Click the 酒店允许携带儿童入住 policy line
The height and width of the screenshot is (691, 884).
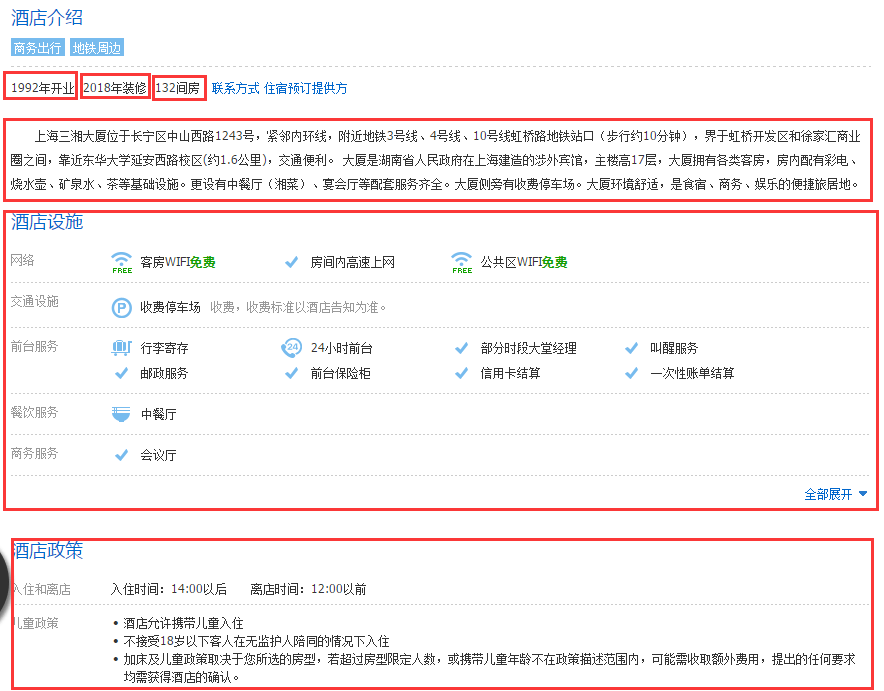[183, 623]
